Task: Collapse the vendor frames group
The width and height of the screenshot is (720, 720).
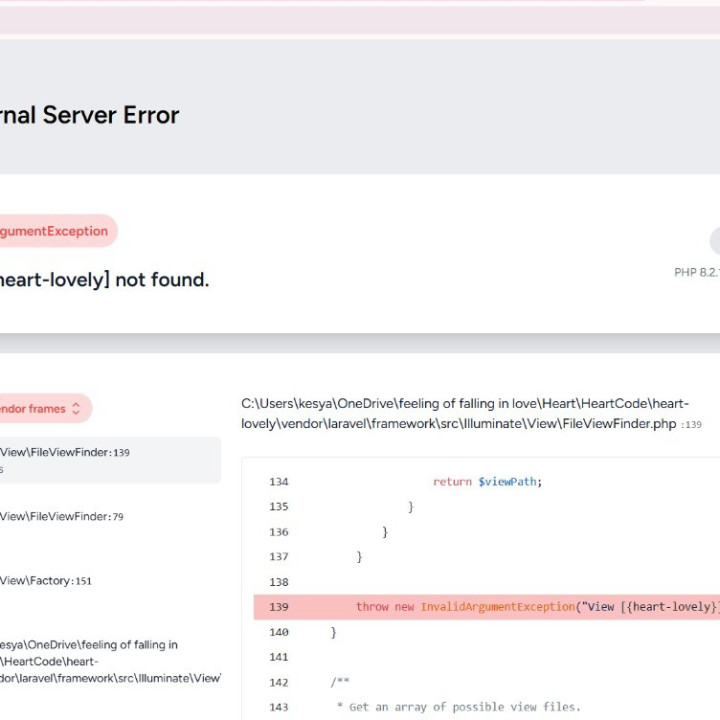Action: 35,409
